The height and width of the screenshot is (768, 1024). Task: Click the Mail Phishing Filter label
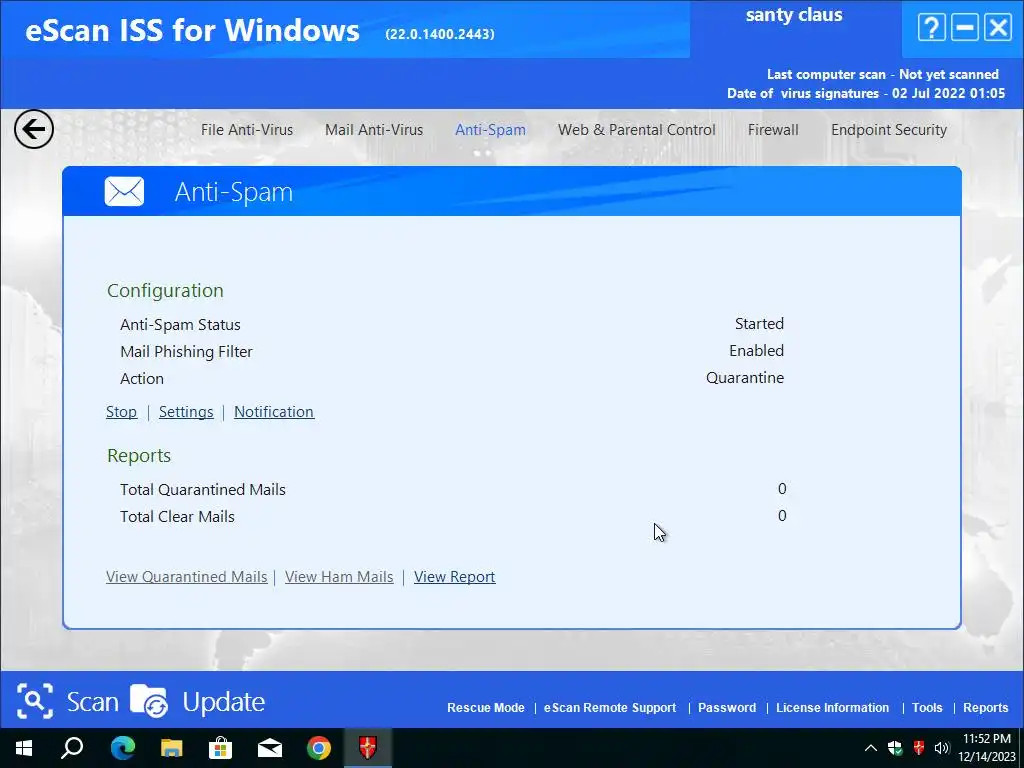186,352
